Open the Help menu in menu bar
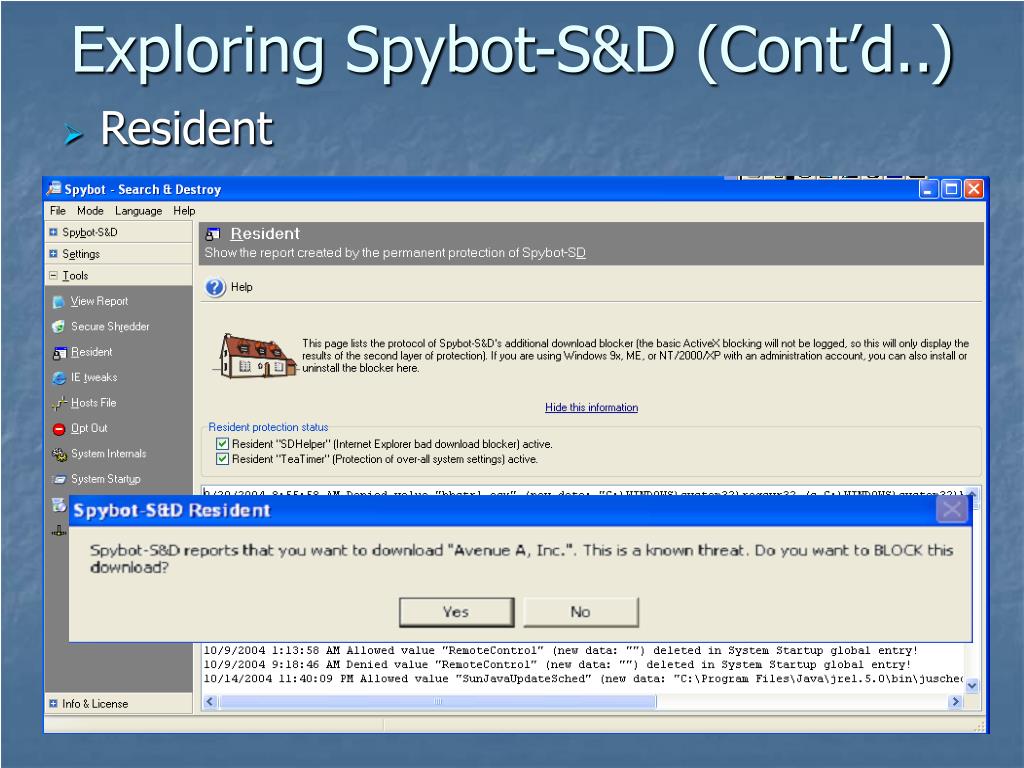Viewport: 1024px width, 768px height. (184, 210)
